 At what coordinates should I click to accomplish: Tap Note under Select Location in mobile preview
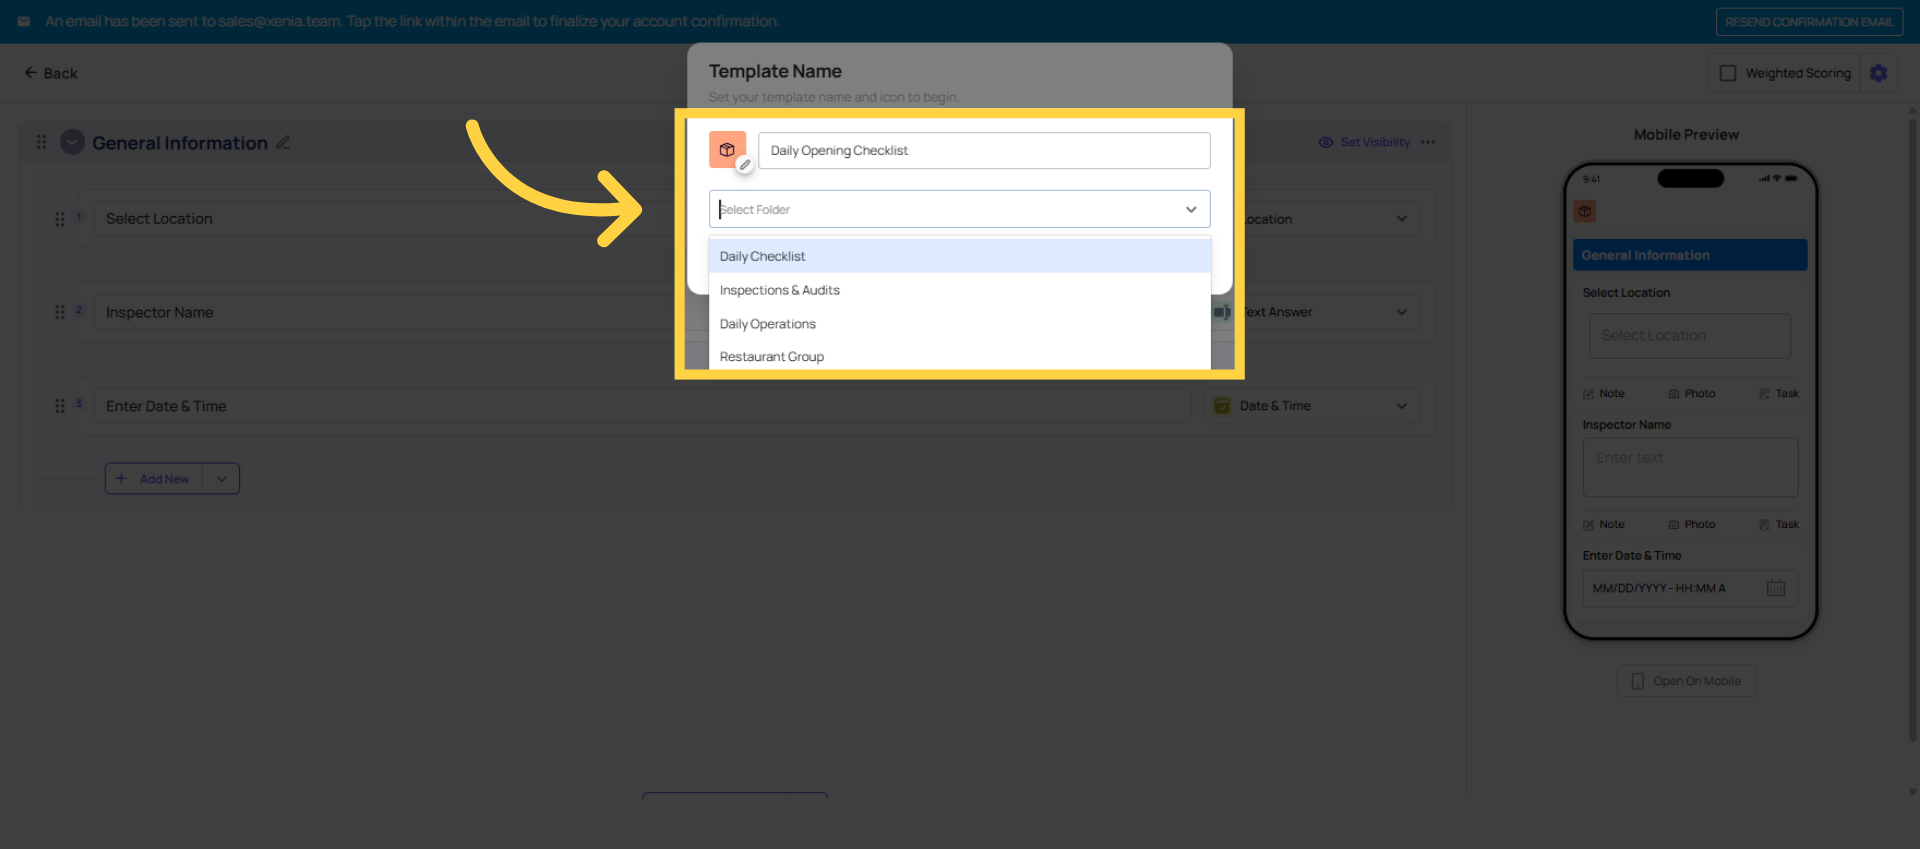[x=1604, y=394]
